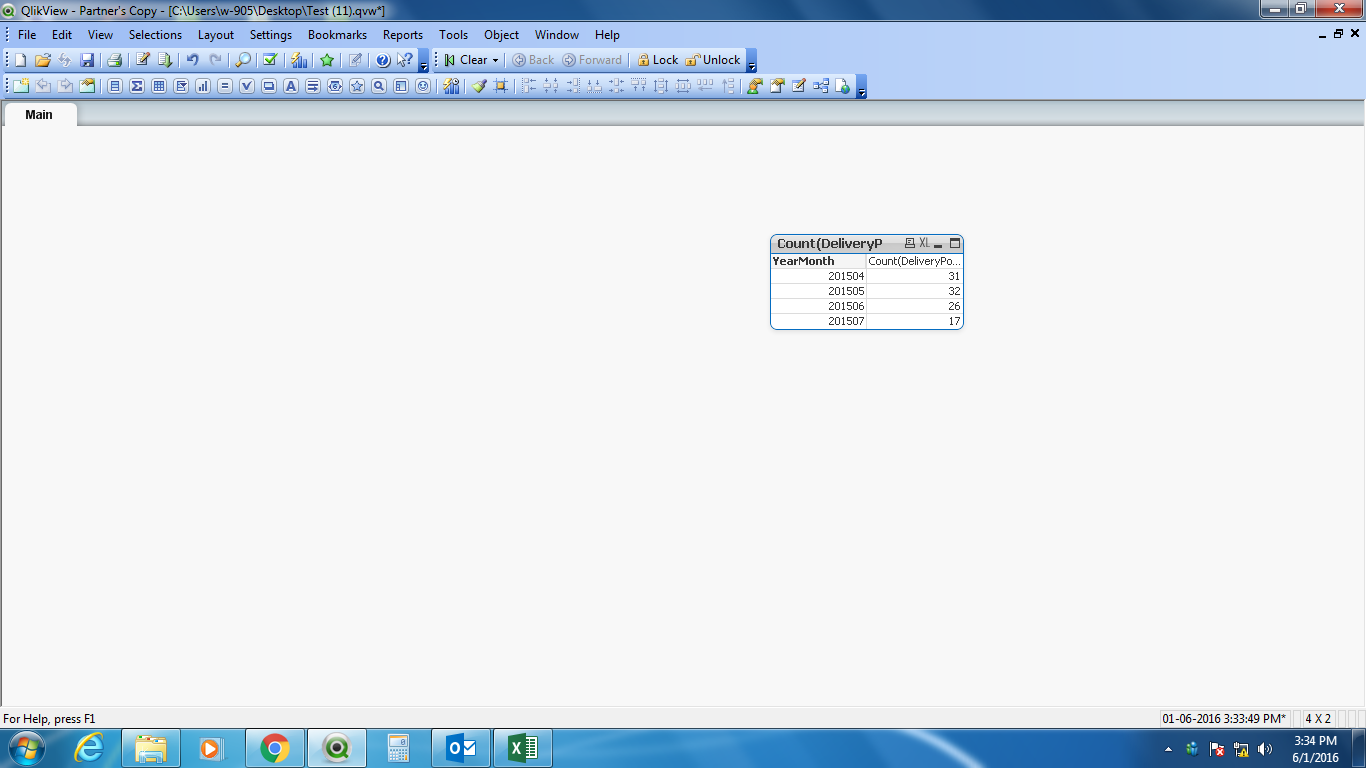Create a Search Object
The width and height of the screenshot is (1366, 768).
click(379, 86)
